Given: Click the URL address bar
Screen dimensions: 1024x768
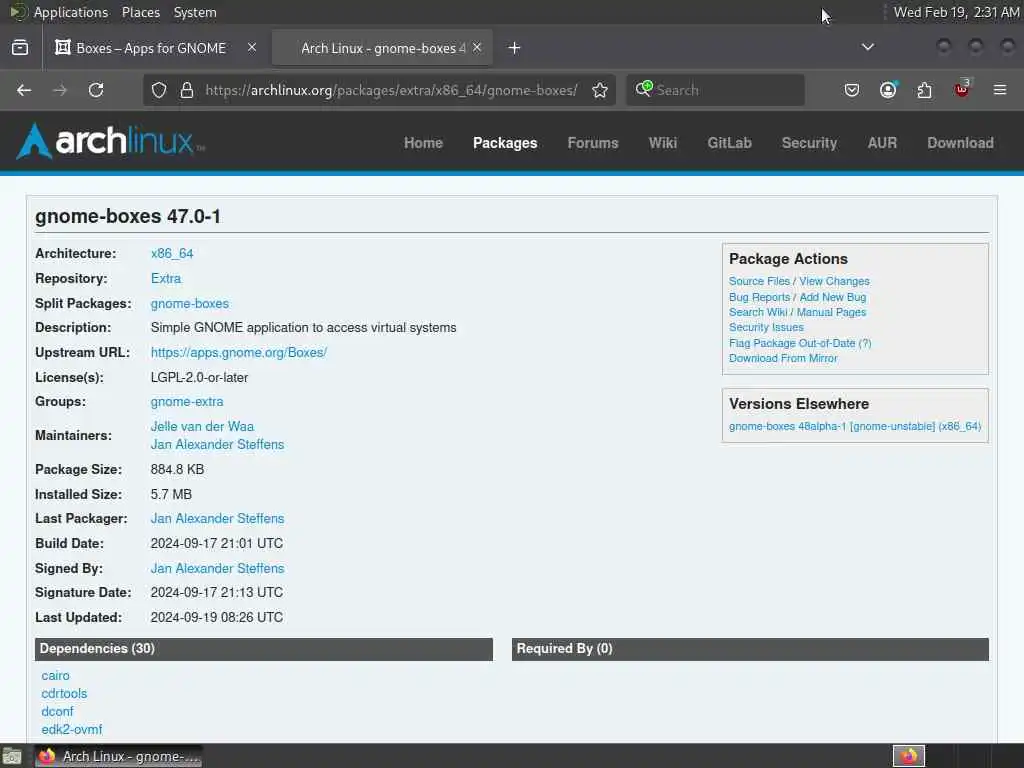Looking at the screenshot, I should pyautogui.click(x=391, y=90).
